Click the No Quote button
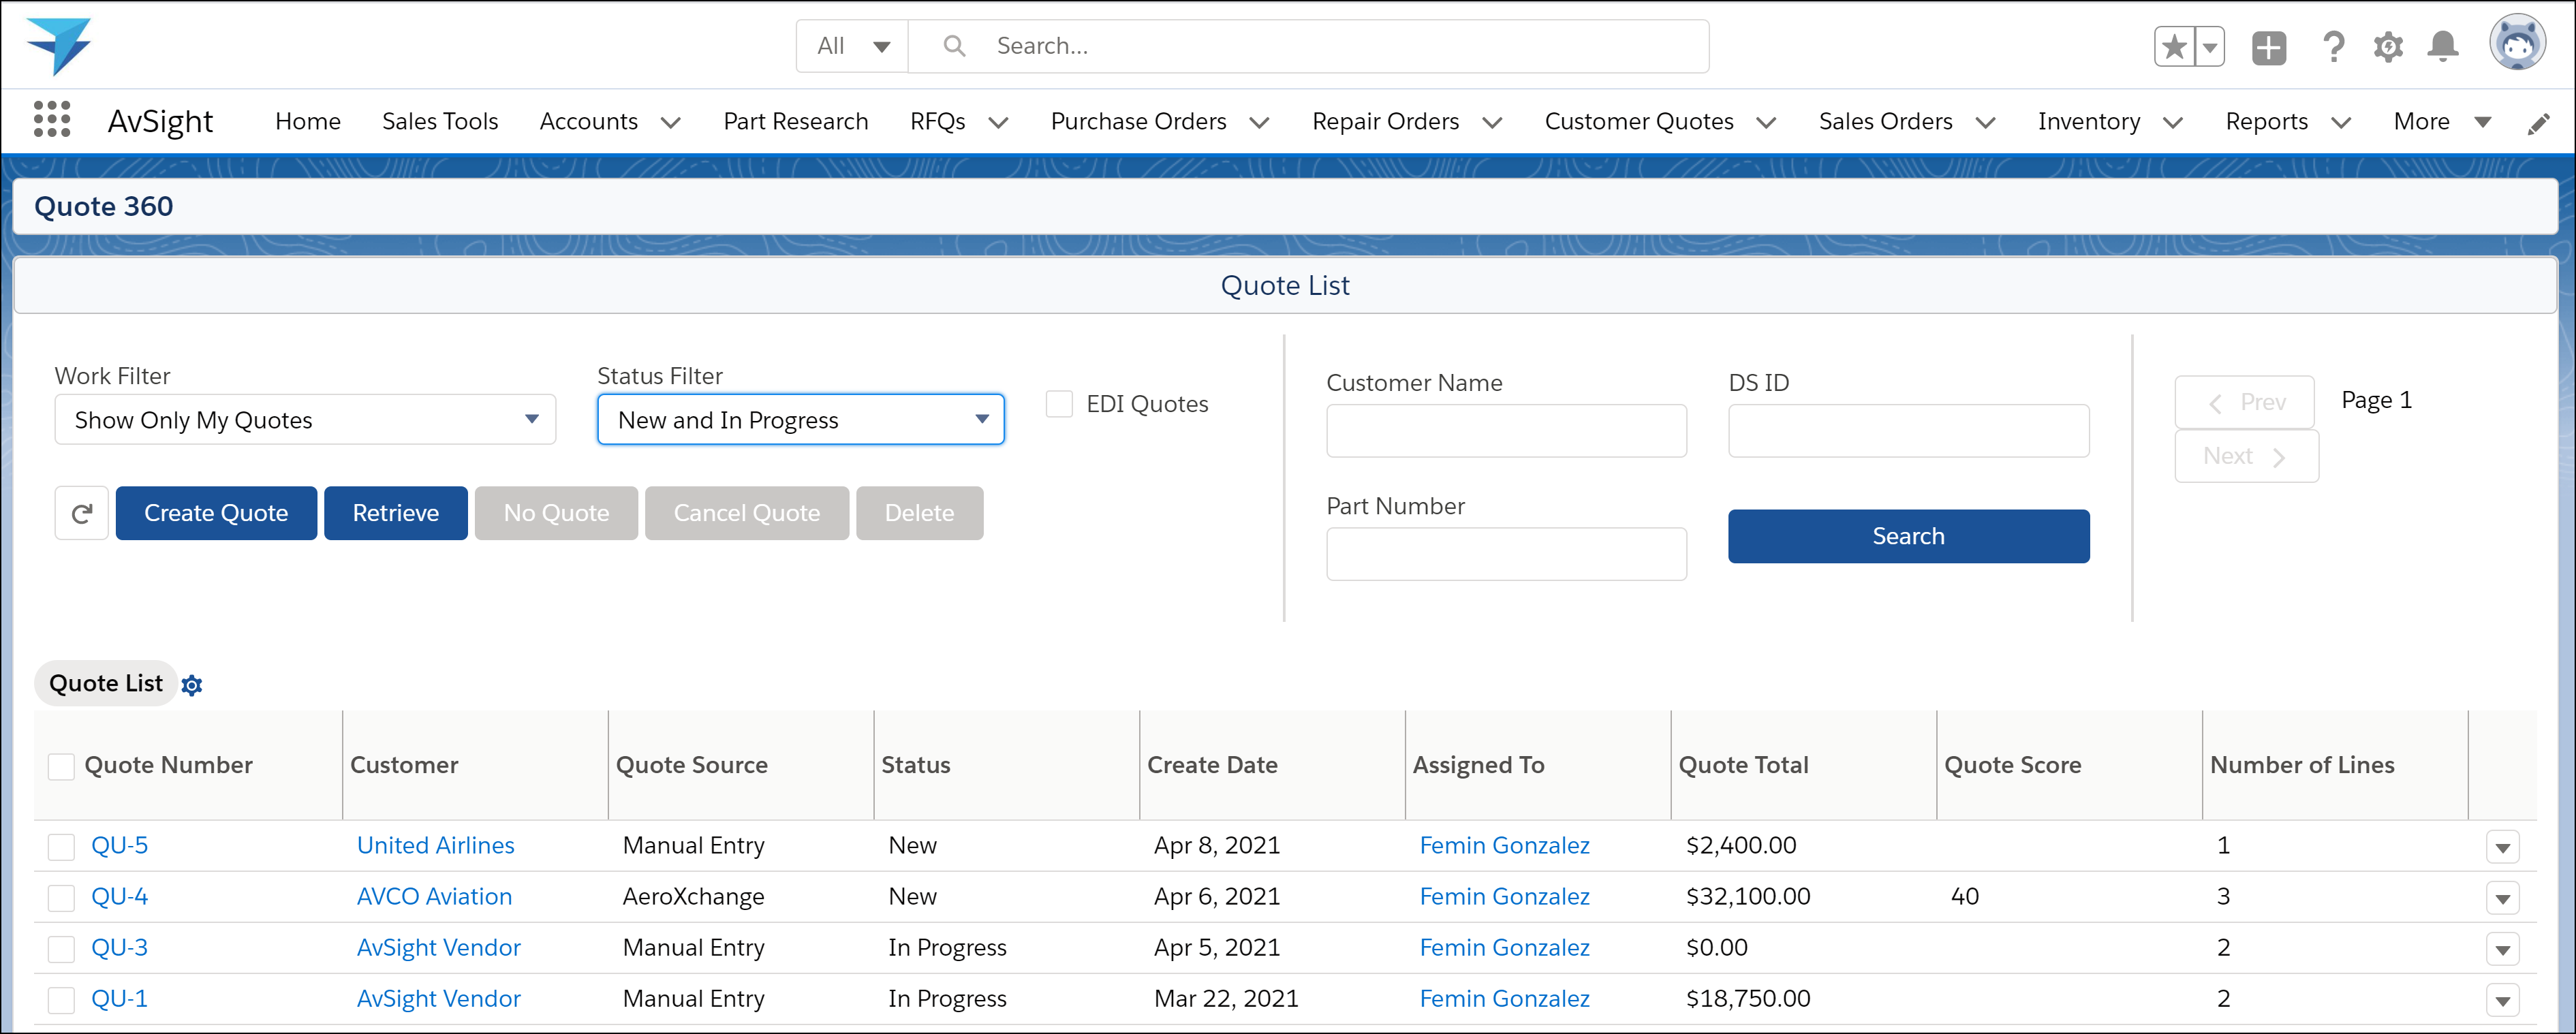The image size is (2576, 1034). click(x=556, y=513)
